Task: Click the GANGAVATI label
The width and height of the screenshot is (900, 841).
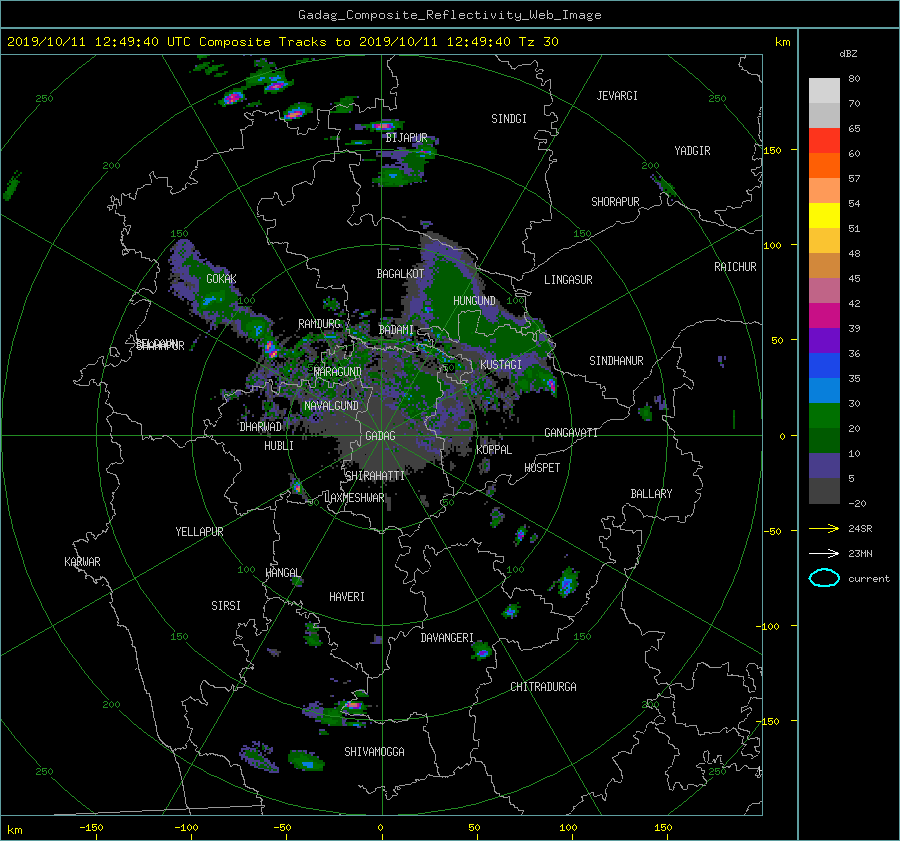Action: [571, 433]
